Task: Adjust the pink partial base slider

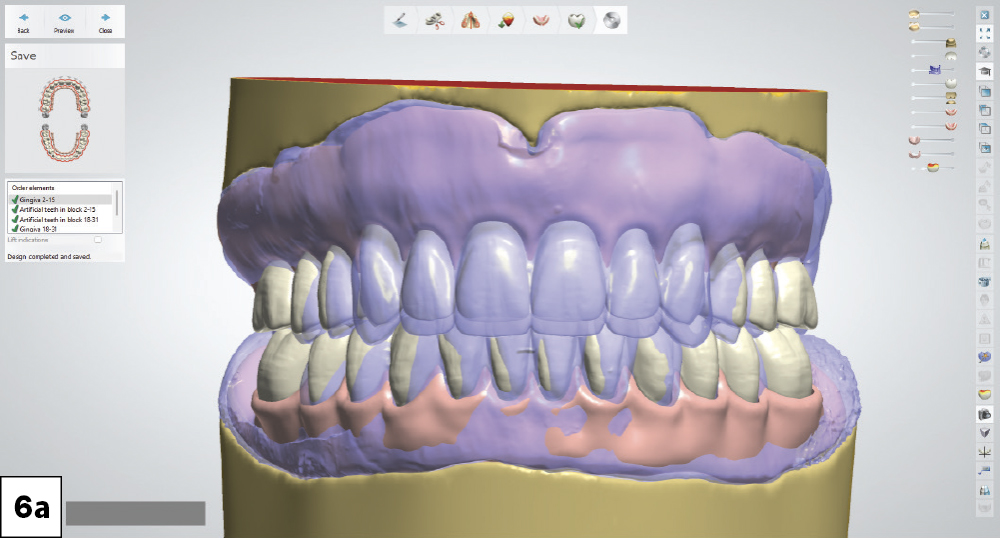Action: tap(931, 154)
